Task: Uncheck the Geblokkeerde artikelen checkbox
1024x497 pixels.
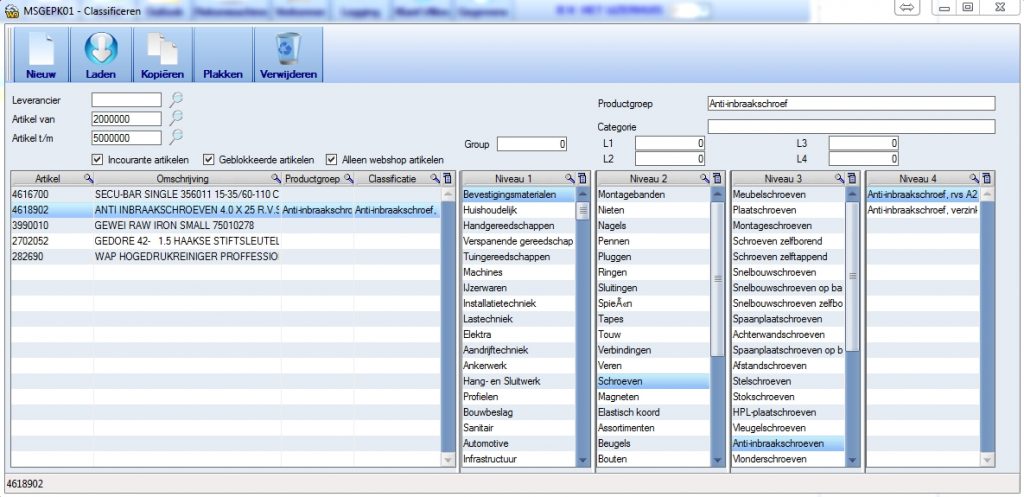Action: [x=209, y=159]
